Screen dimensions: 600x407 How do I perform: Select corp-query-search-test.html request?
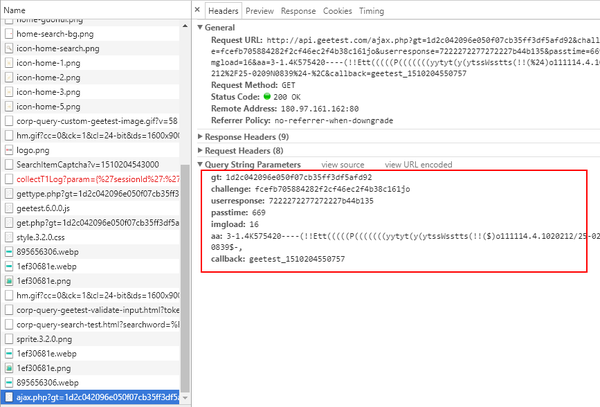pos(90,325)
